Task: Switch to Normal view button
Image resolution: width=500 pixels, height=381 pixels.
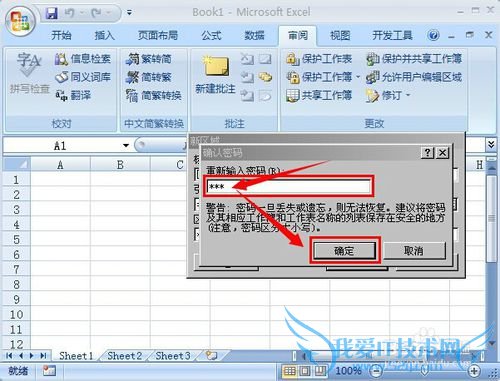Action: tap(289, 370)
